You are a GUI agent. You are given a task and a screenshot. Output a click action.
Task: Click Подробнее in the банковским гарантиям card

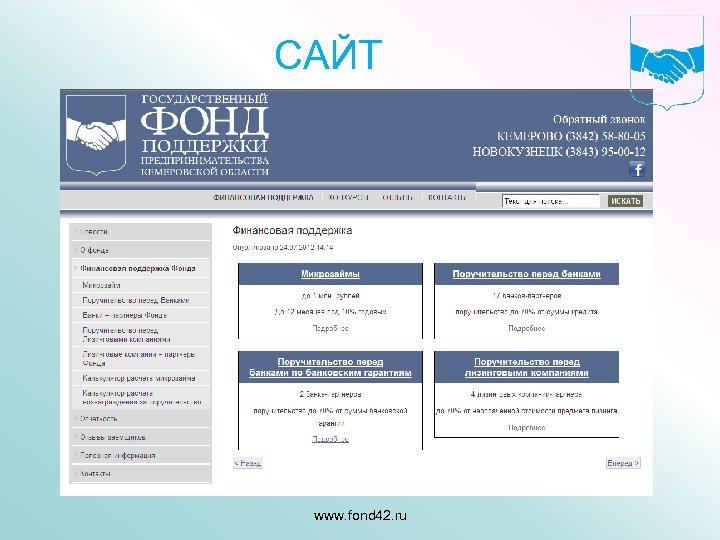tap(330, 439)
